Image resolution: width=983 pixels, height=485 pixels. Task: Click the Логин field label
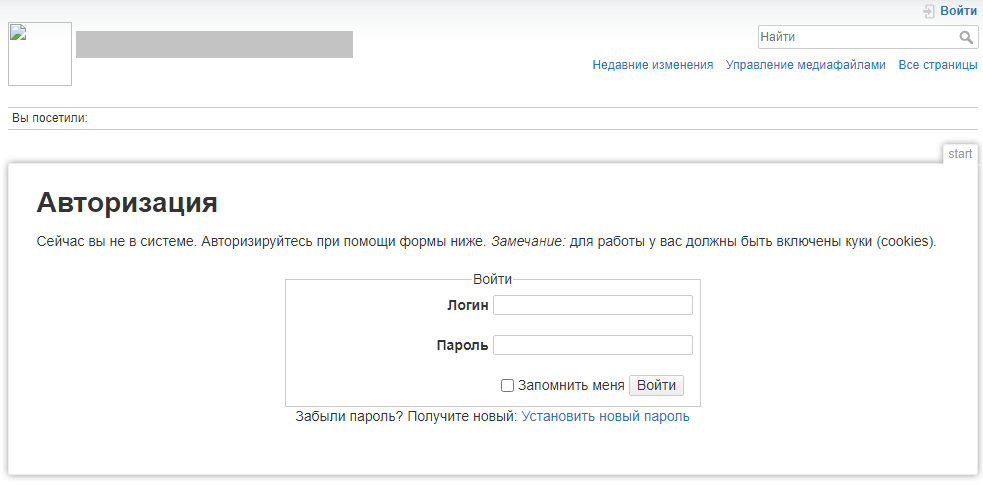coord(467,306)
